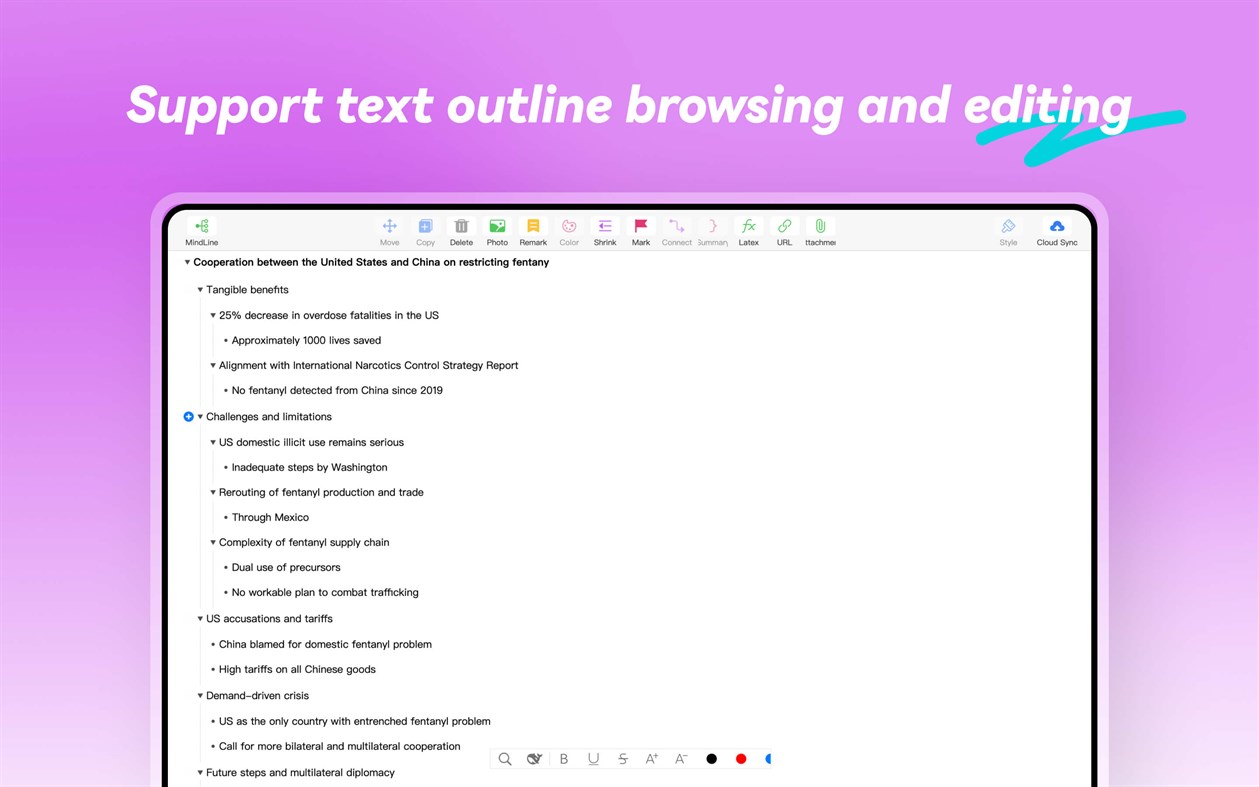
Task: Click the Remark bookmark icon
Action: tap(533, 228)
